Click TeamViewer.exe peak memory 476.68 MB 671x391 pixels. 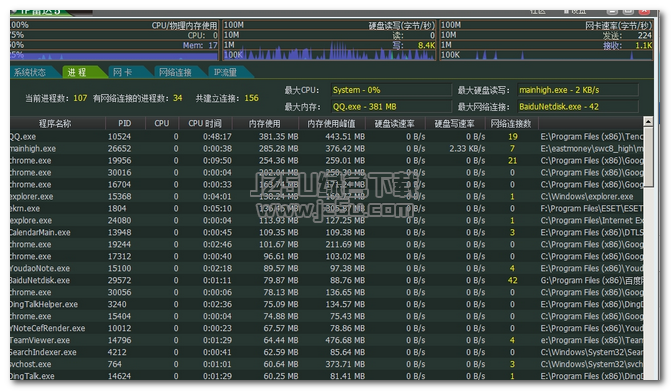click(345, 340)
